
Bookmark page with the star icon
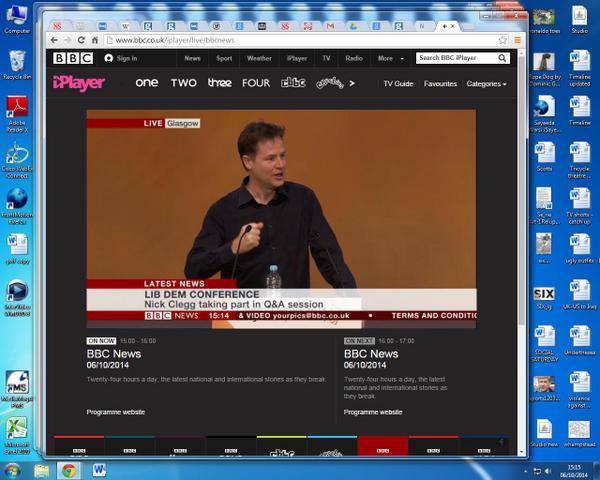point(502,40)
